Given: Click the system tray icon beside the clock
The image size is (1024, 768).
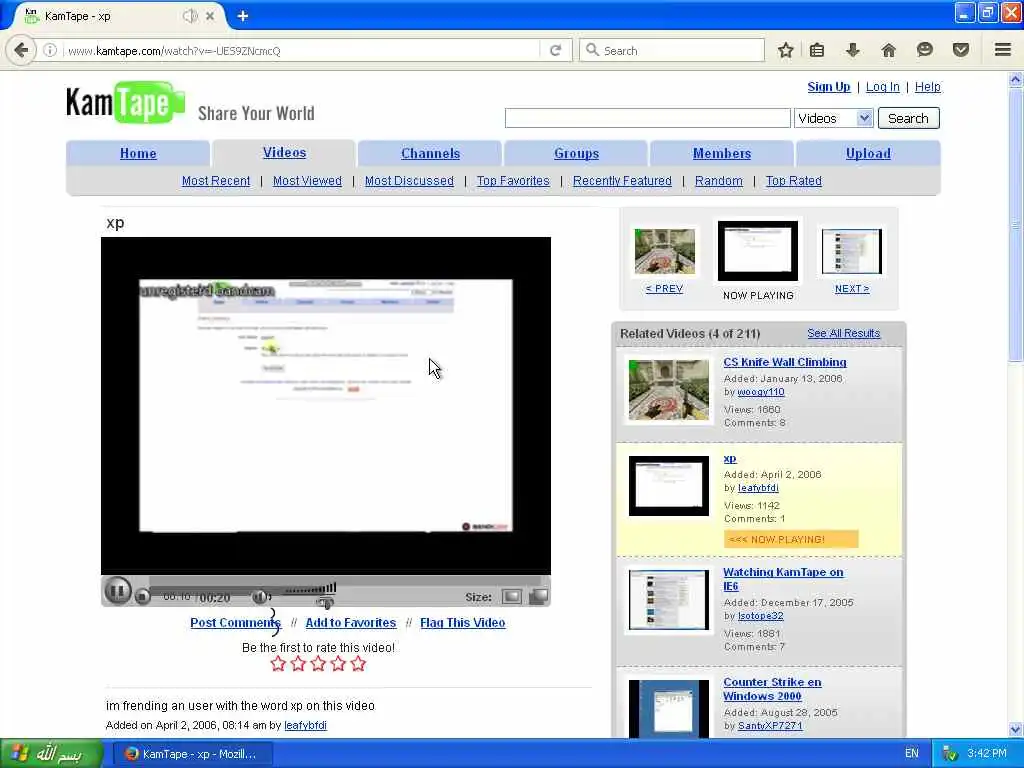Looking at the screenshot, I should (950, 754).
